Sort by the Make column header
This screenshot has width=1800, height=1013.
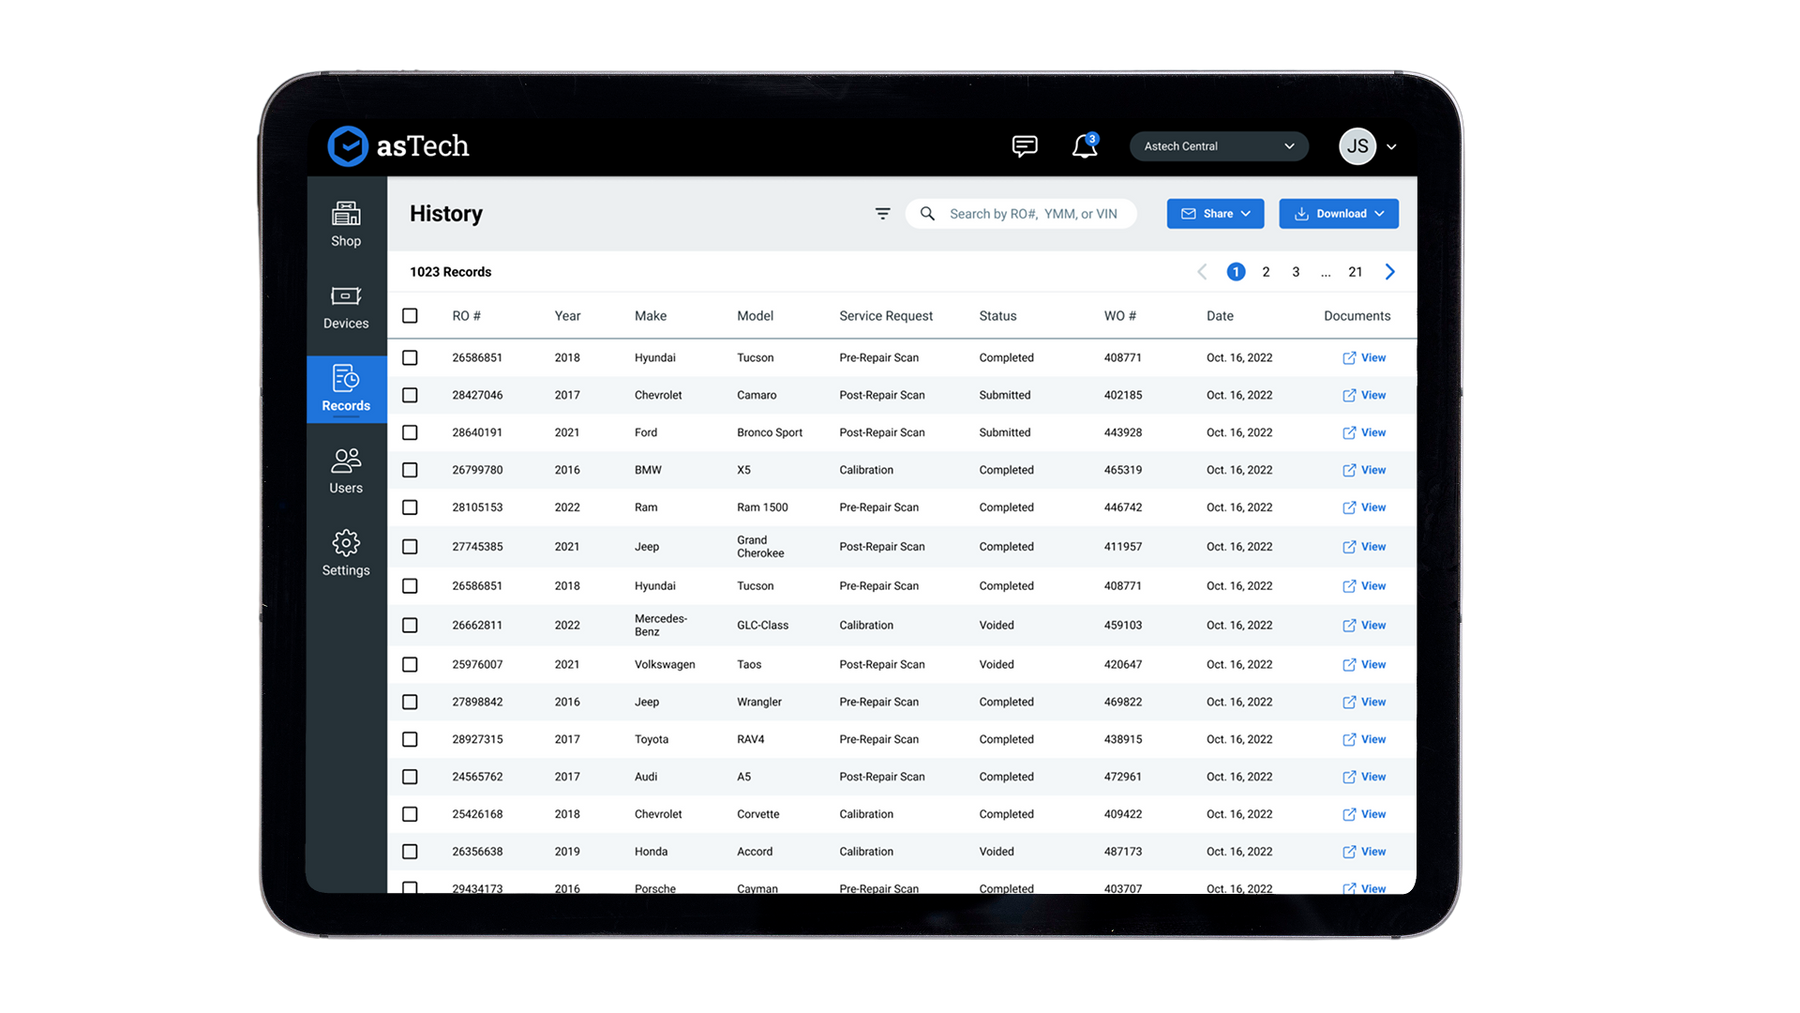[650, 316]
